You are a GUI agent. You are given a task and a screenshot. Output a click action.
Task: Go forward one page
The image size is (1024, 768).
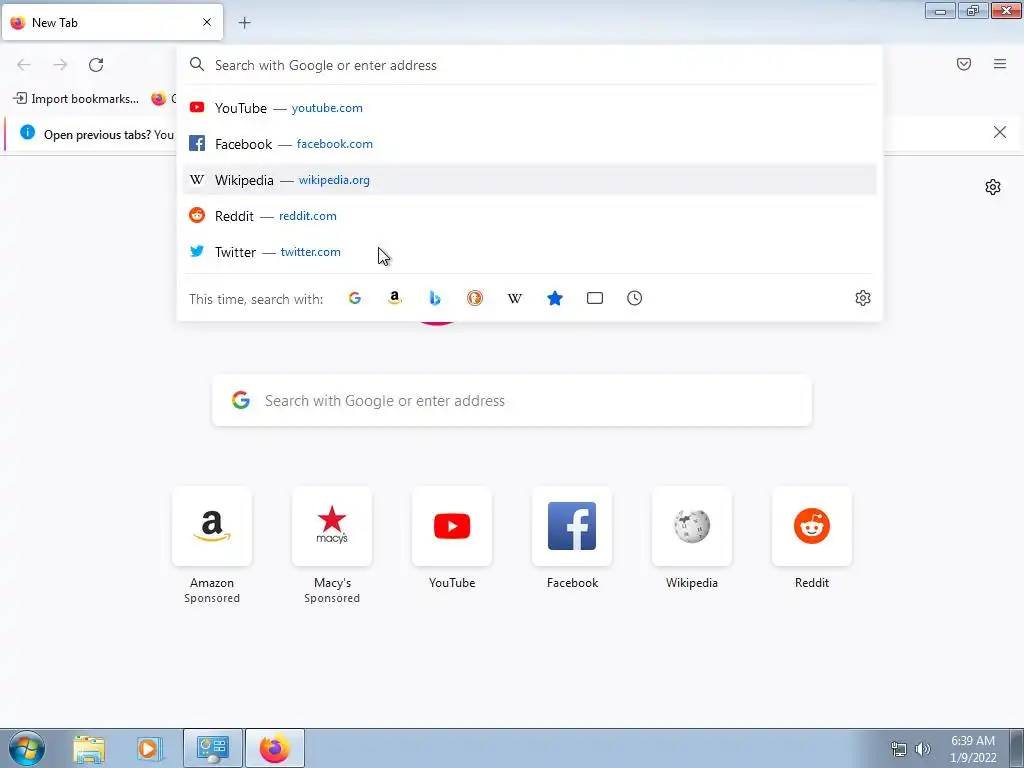(x=60, y=65)
